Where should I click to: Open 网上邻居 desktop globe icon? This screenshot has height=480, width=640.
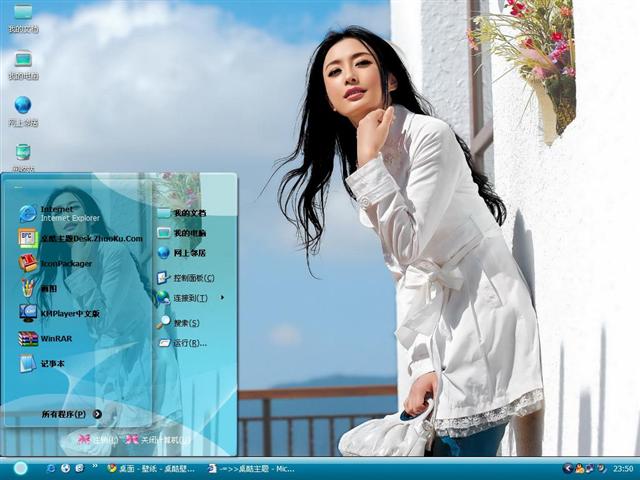point(23,112)
